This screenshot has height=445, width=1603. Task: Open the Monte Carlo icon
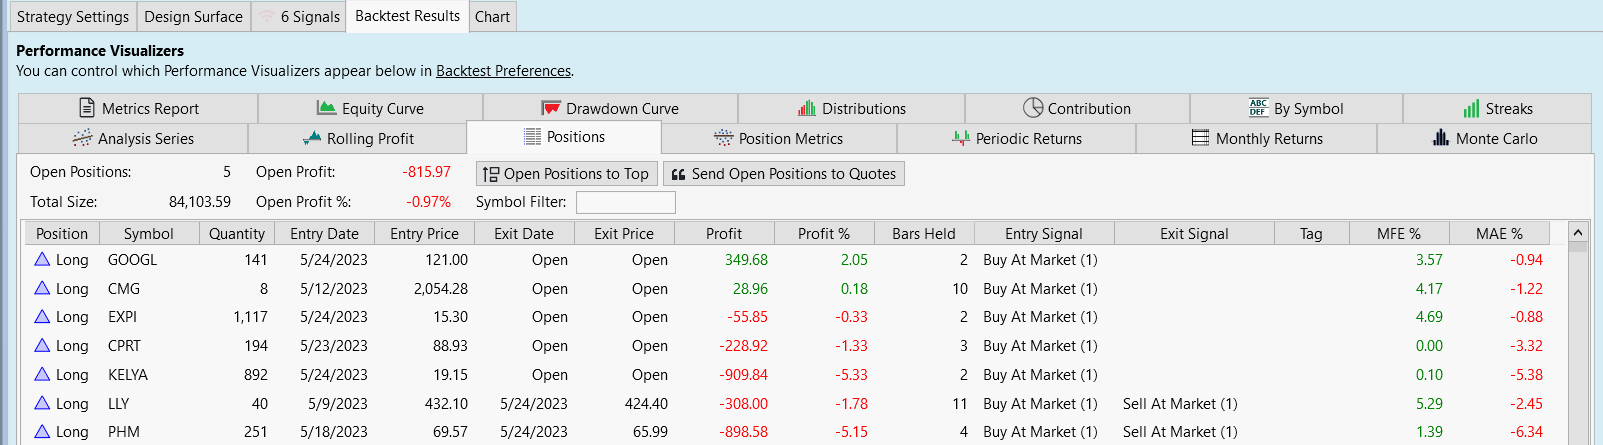pyautogui.click(x=1440, y=138)
